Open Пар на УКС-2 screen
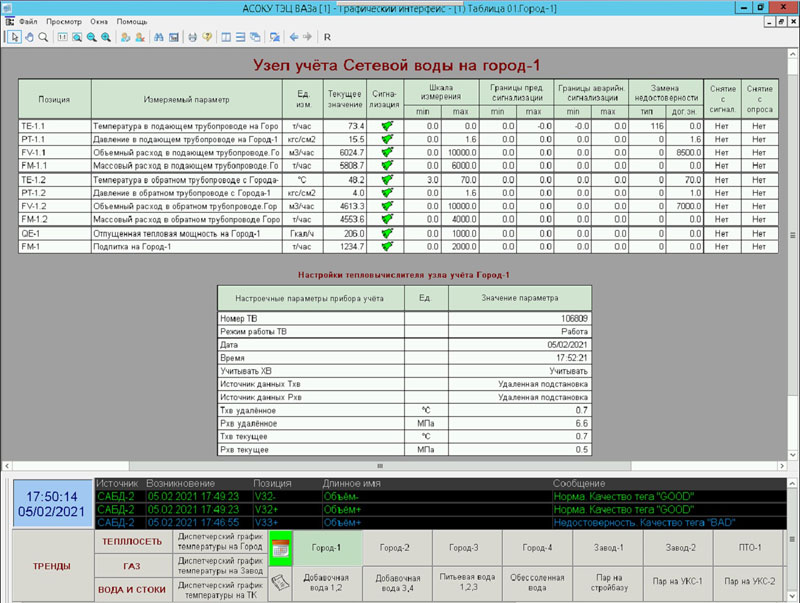The image size is (800, 603). pyautogui.click(x=749, y=582)
